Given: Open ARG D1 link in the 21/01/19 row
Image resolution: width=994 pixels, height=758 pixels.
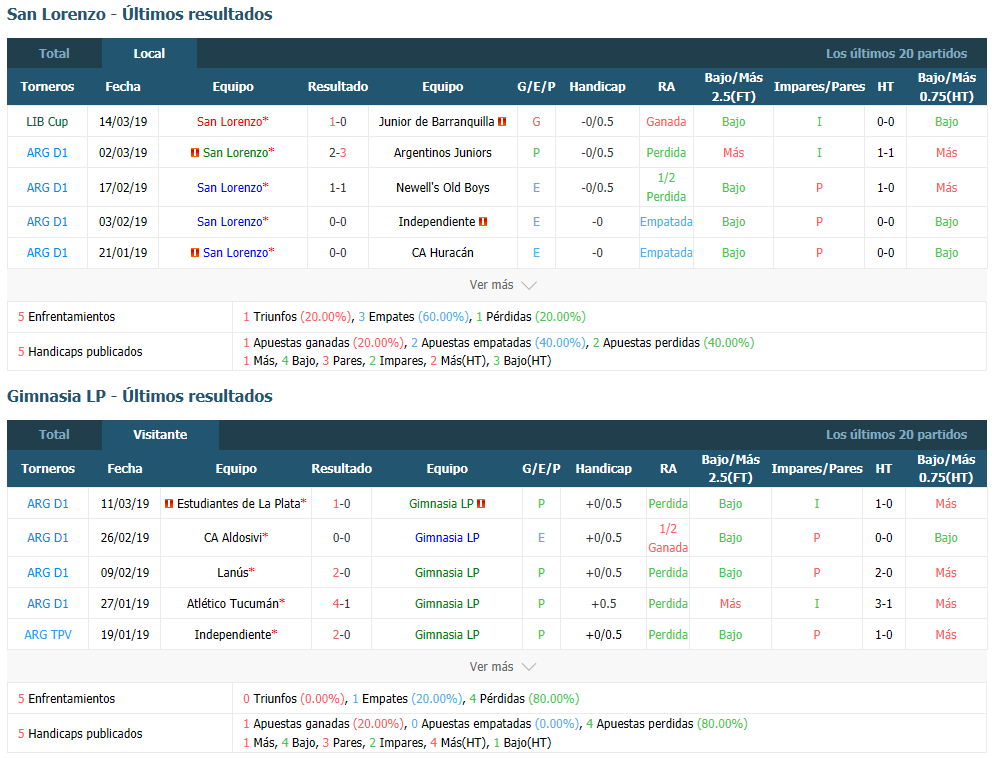Looking at the screenshot, I should coord(47,252).
